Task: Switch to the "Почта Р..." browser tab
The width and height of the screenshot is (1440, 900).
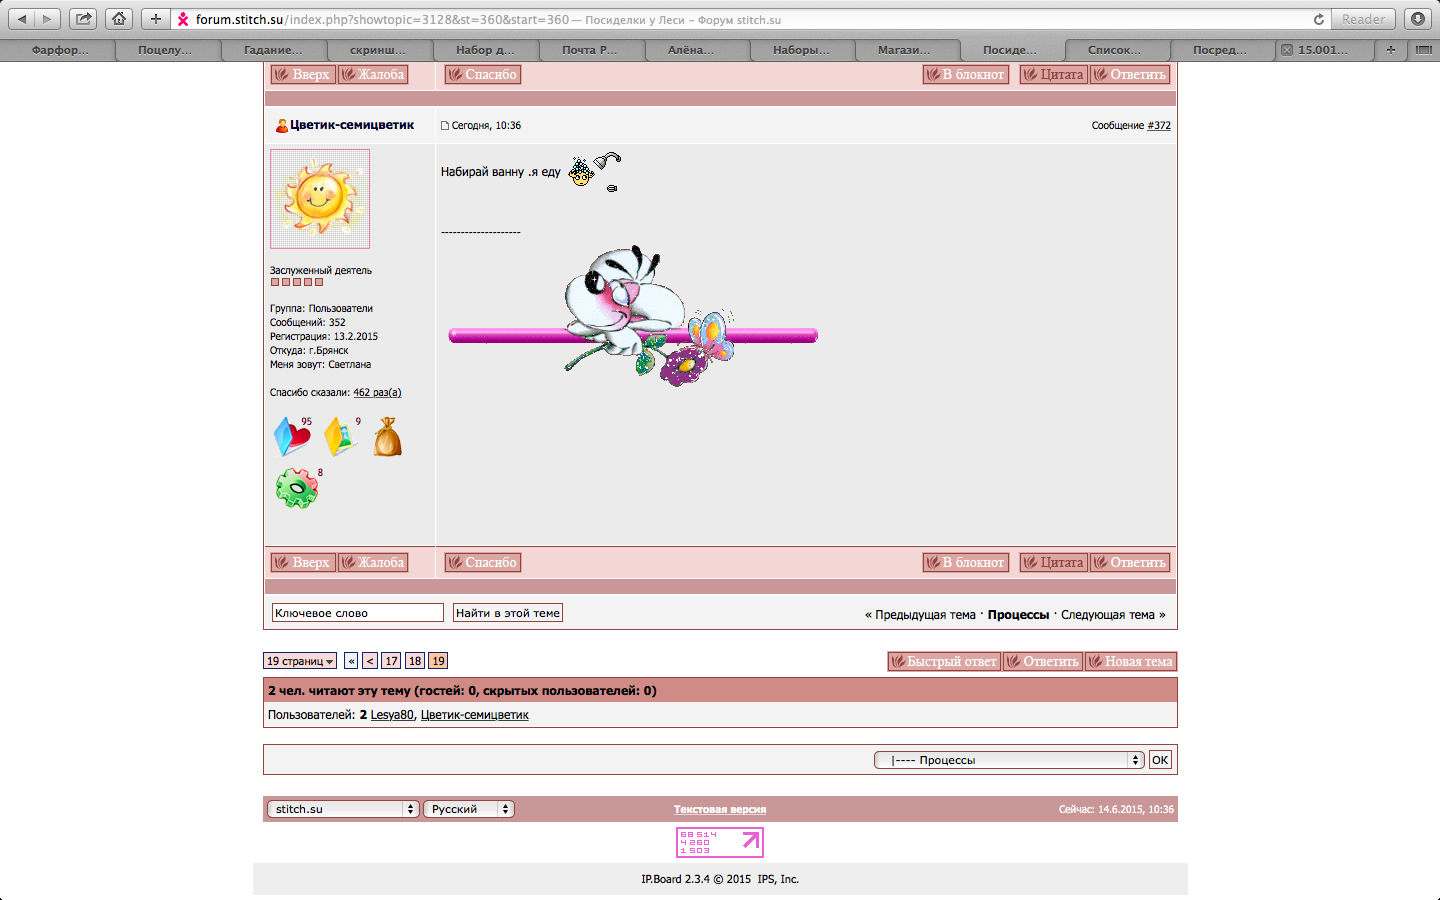Action: [589, 50]
